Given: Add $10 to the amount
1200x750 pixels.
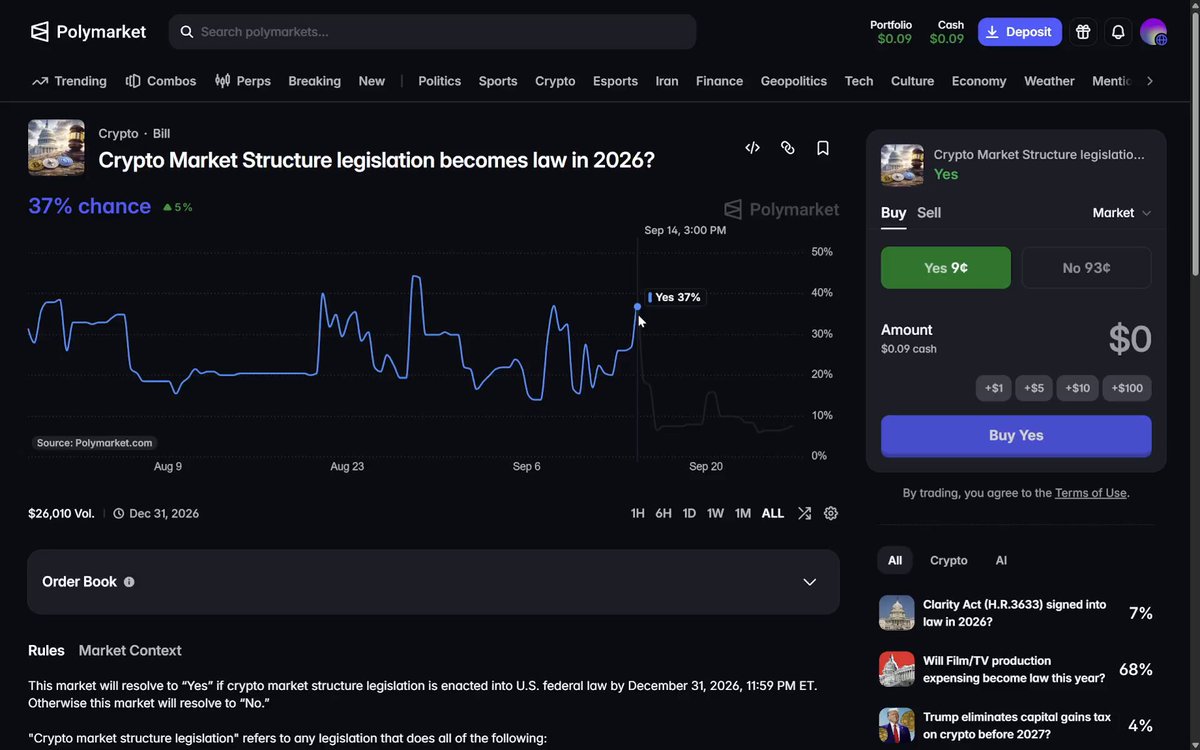Looking at the screenshot, I should 1078,388.
